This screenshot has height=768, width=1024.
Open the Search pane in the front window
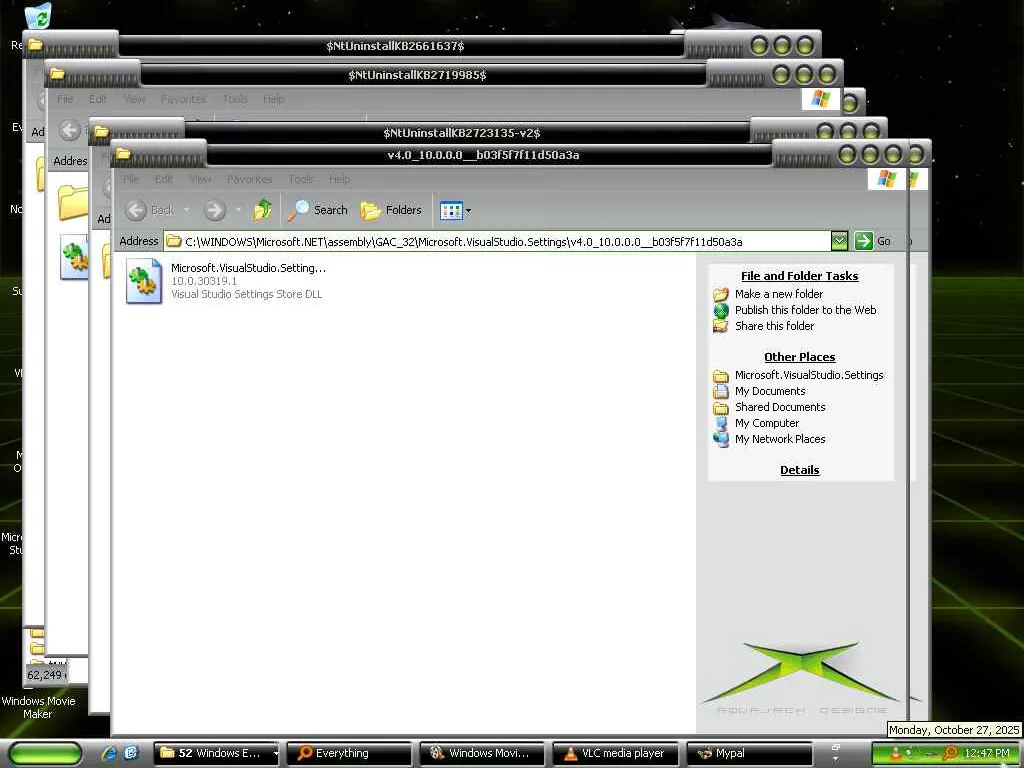click(x=317, y=210)
